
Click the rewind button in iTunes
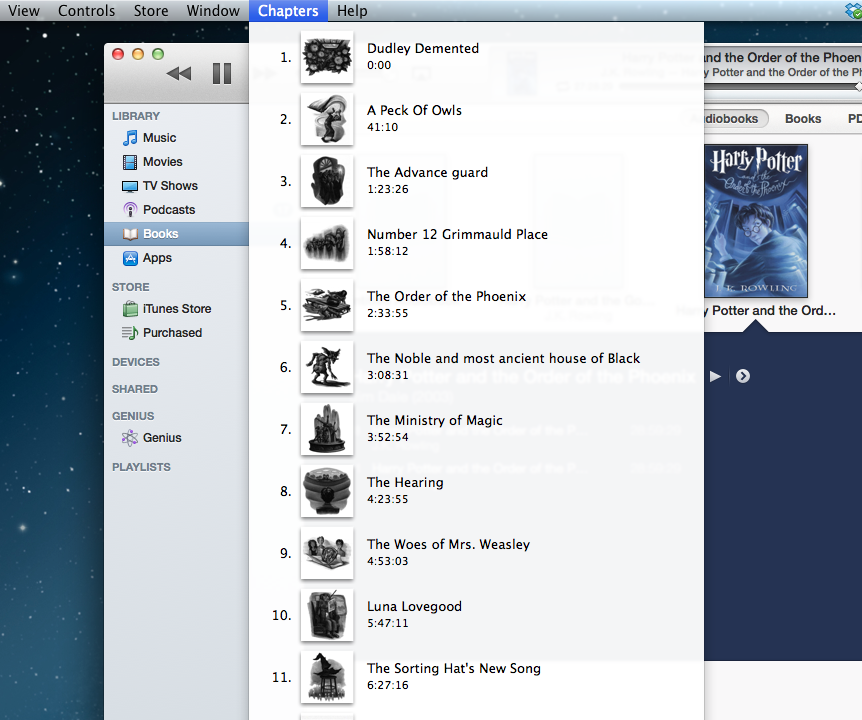(x=179, y=73)
